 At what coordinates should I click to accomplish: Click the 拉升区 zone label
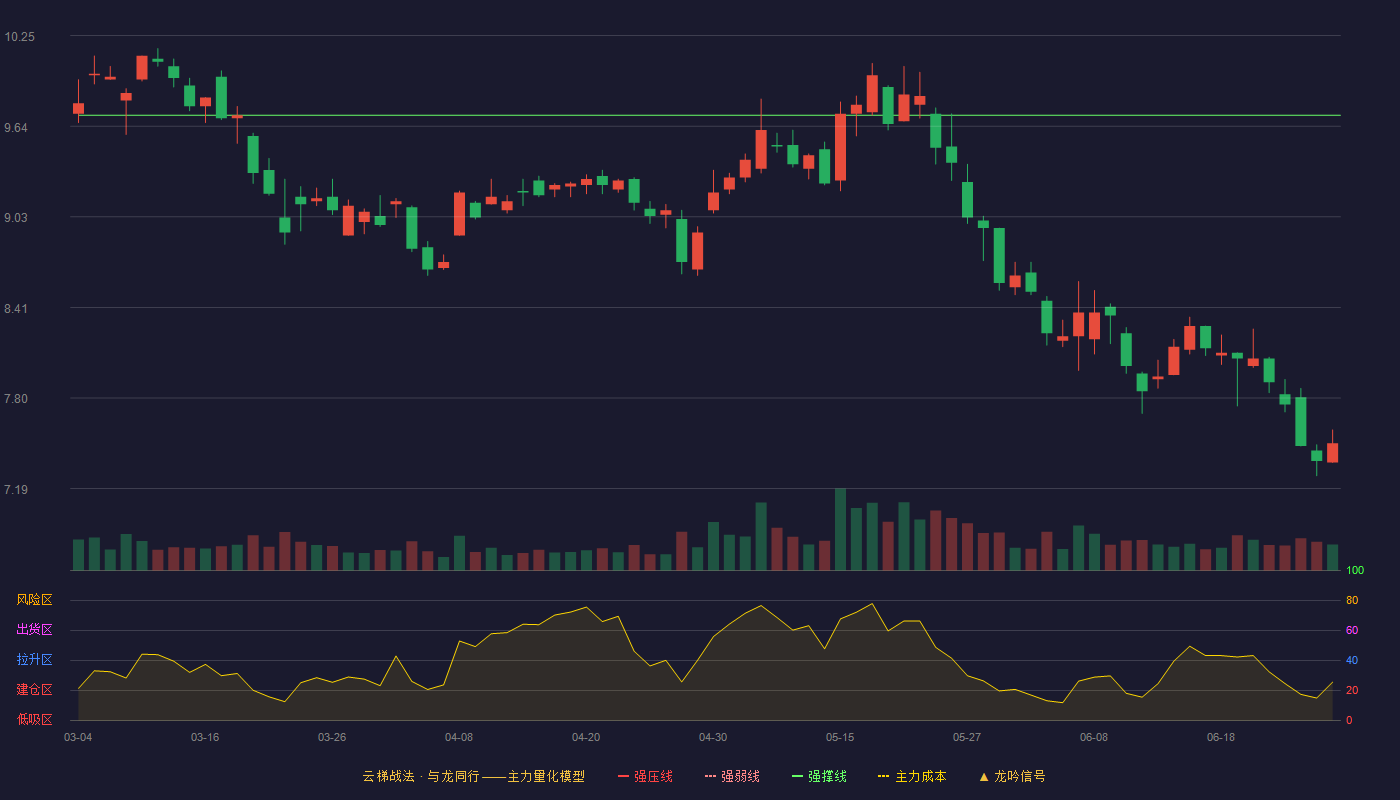click(34, 660)
